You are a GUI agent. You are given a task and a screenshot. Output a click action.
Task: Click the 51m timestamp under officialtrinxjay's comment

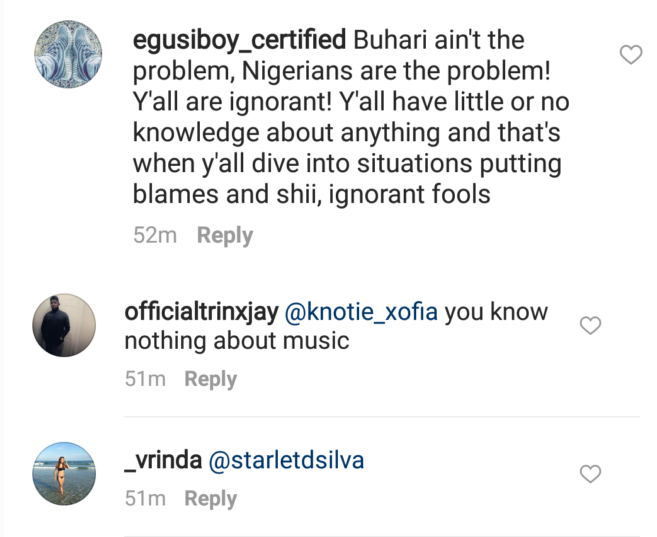coord(146,379)
